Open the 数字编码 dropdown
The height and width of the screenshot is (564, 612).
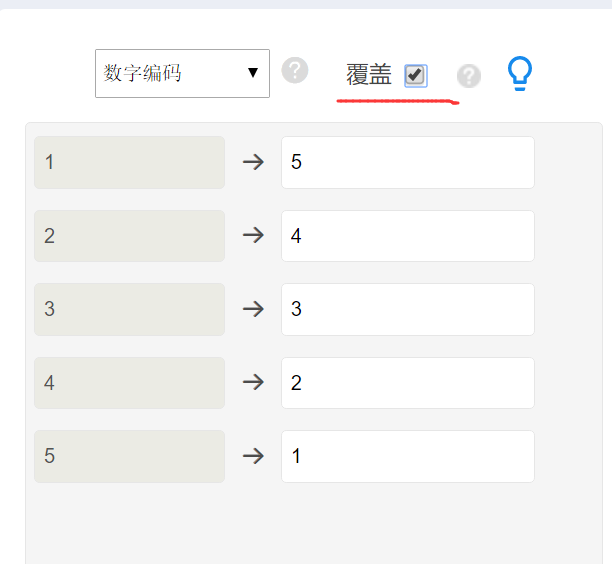coord(182,73)
